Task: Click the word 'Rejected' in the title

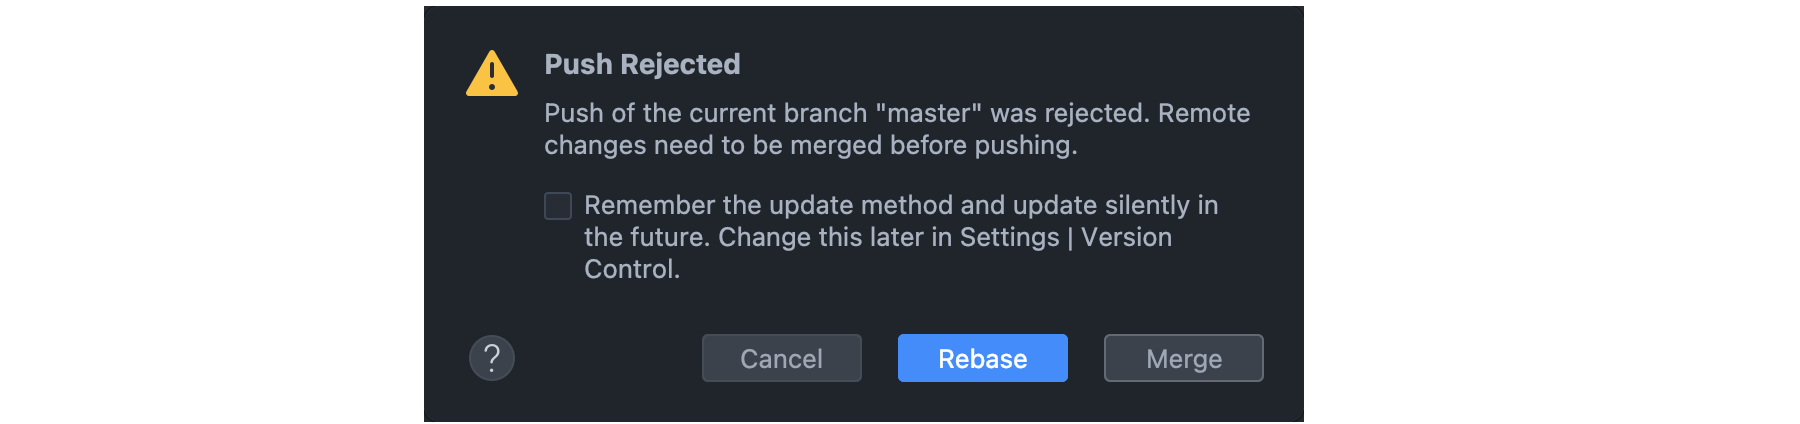Action: point(680,64)
